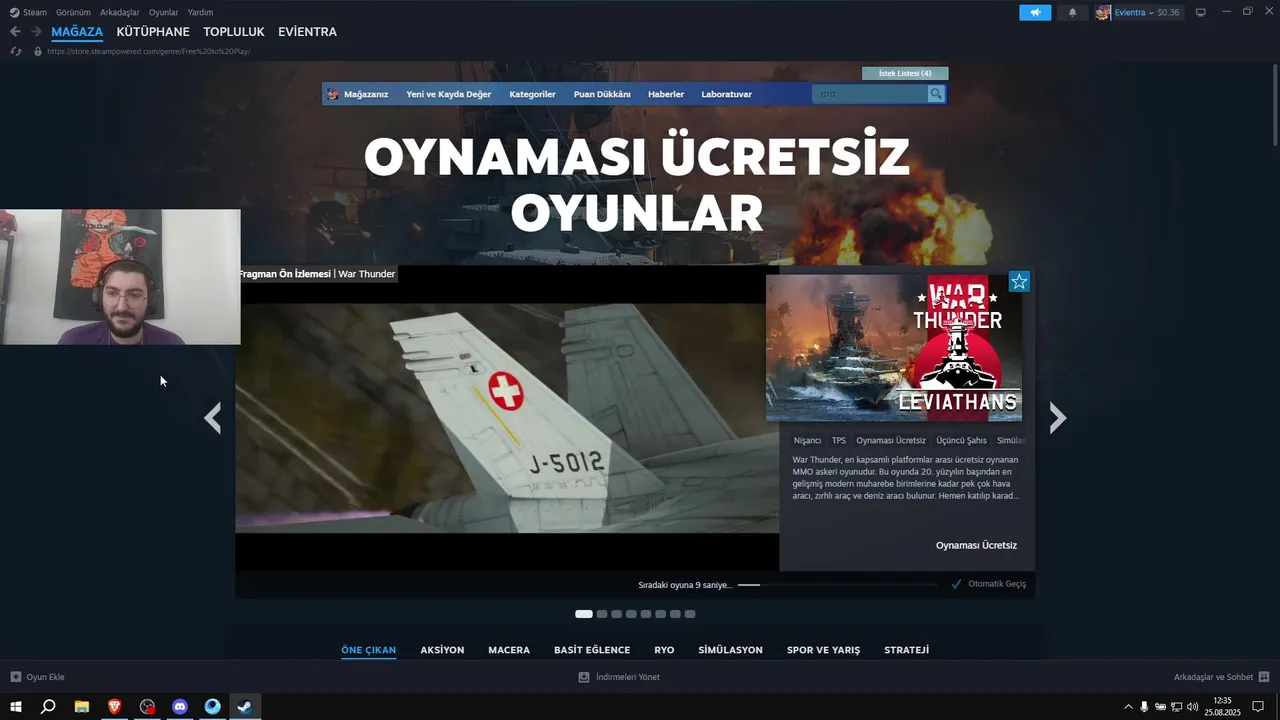Click the next-game countdown progress bar
Screen dimensions: 1280x720
click(x=838, y=585)
